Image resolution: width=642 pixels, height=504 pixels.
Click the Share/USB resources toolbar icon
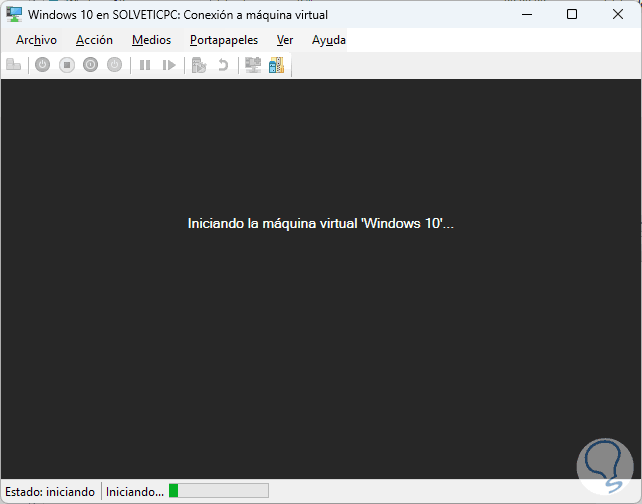(277, 65)
